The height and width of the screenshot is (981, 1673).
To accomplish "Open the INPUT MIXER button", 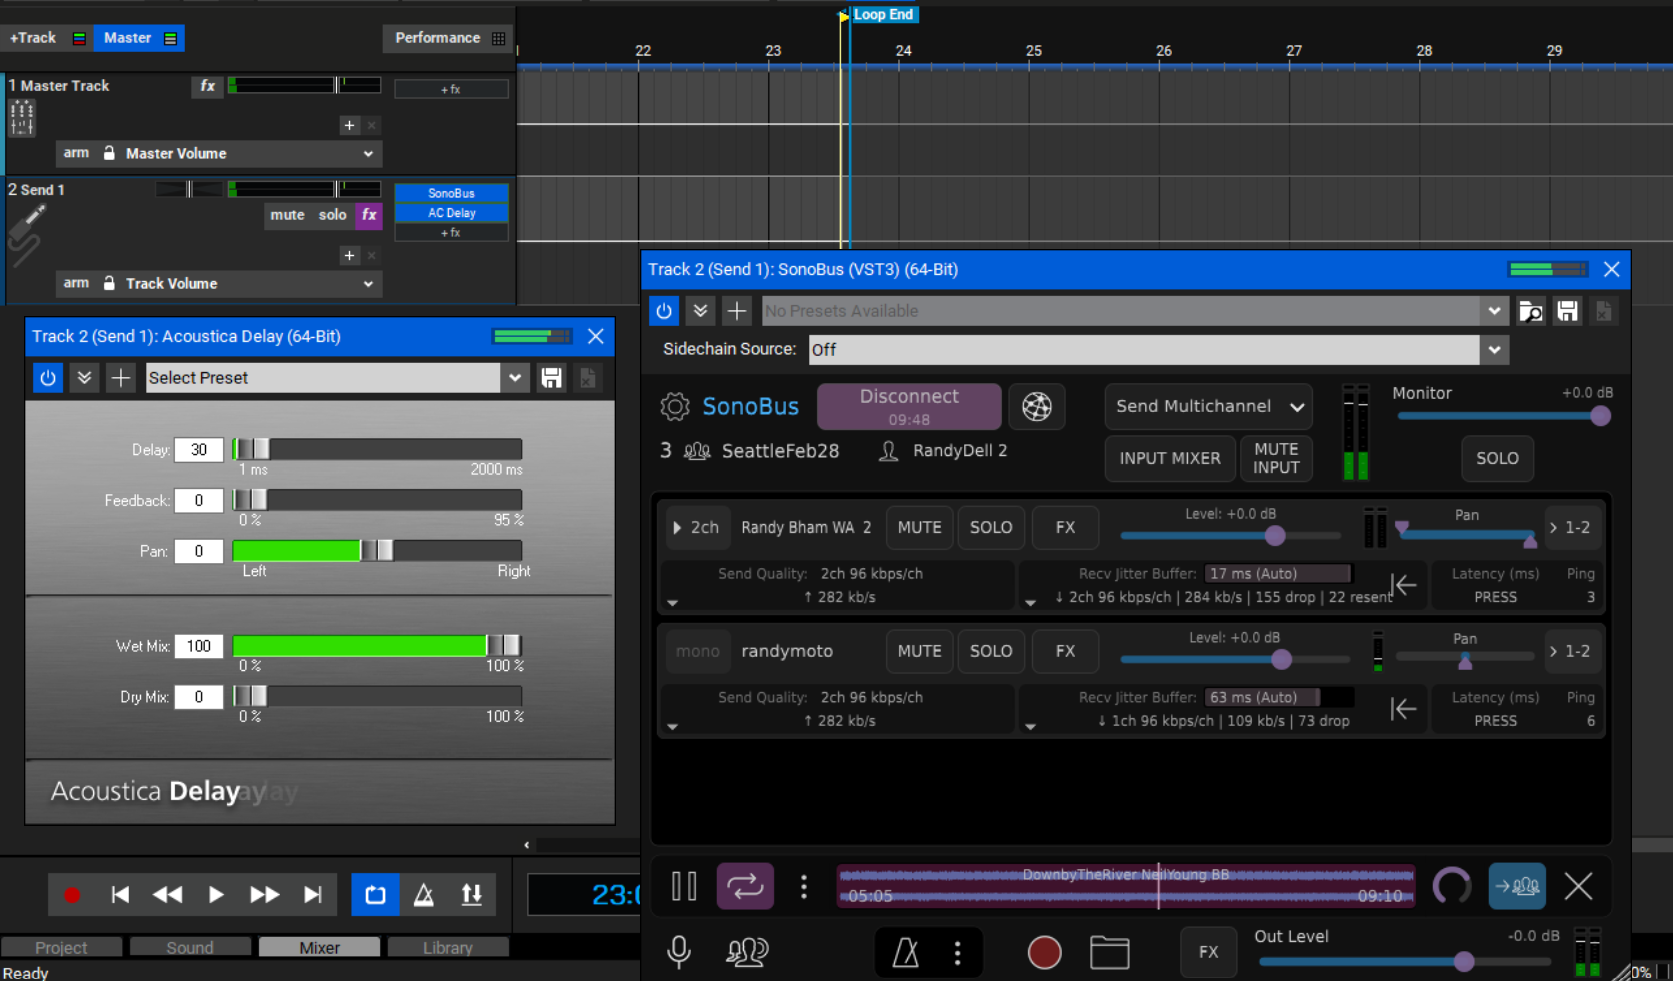I will coord(1170,458).
